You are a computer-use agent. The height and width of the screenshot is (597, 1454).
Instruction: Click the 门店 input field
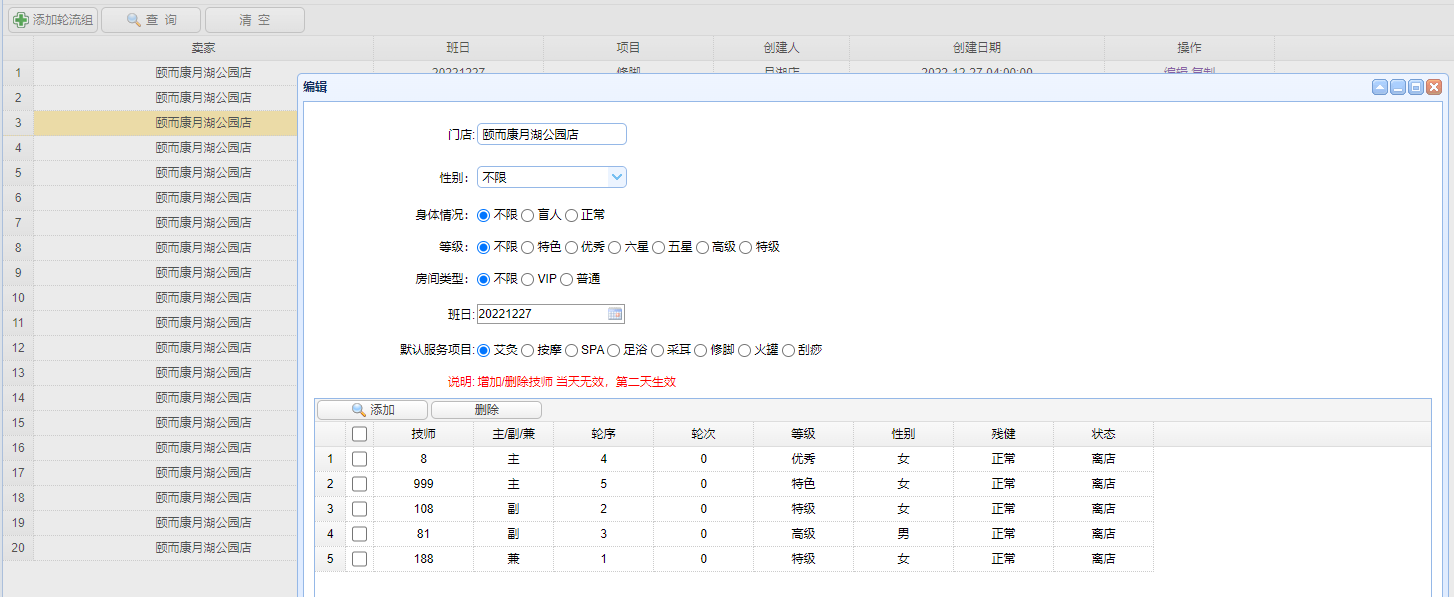coord(552,134)
